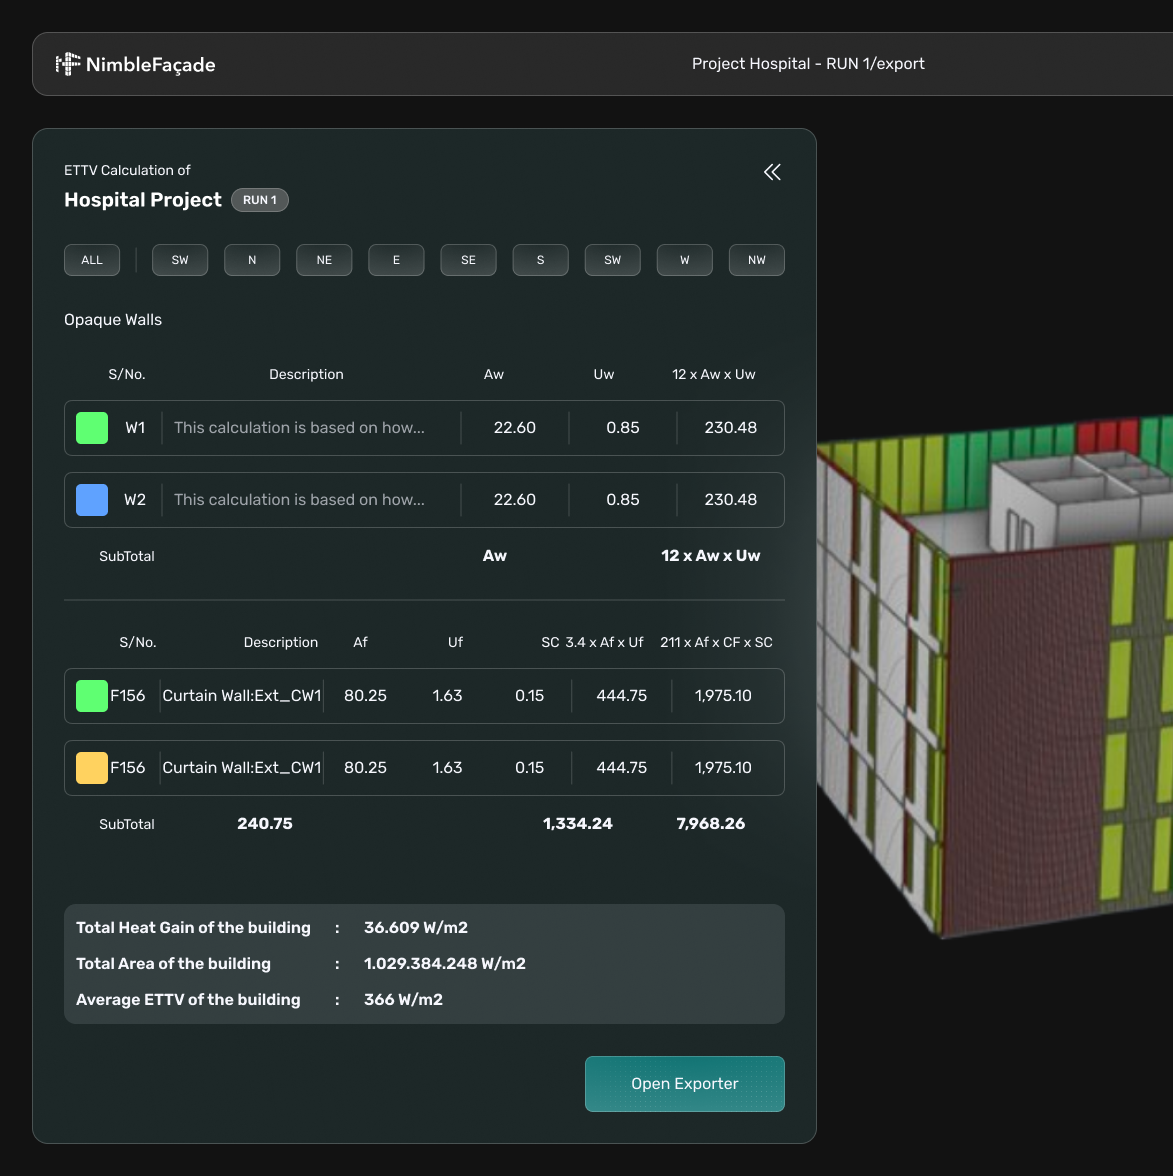1173x1176 pixels.
Task: Click the Opaque Walls section heading
Action: tap(112, 320)
